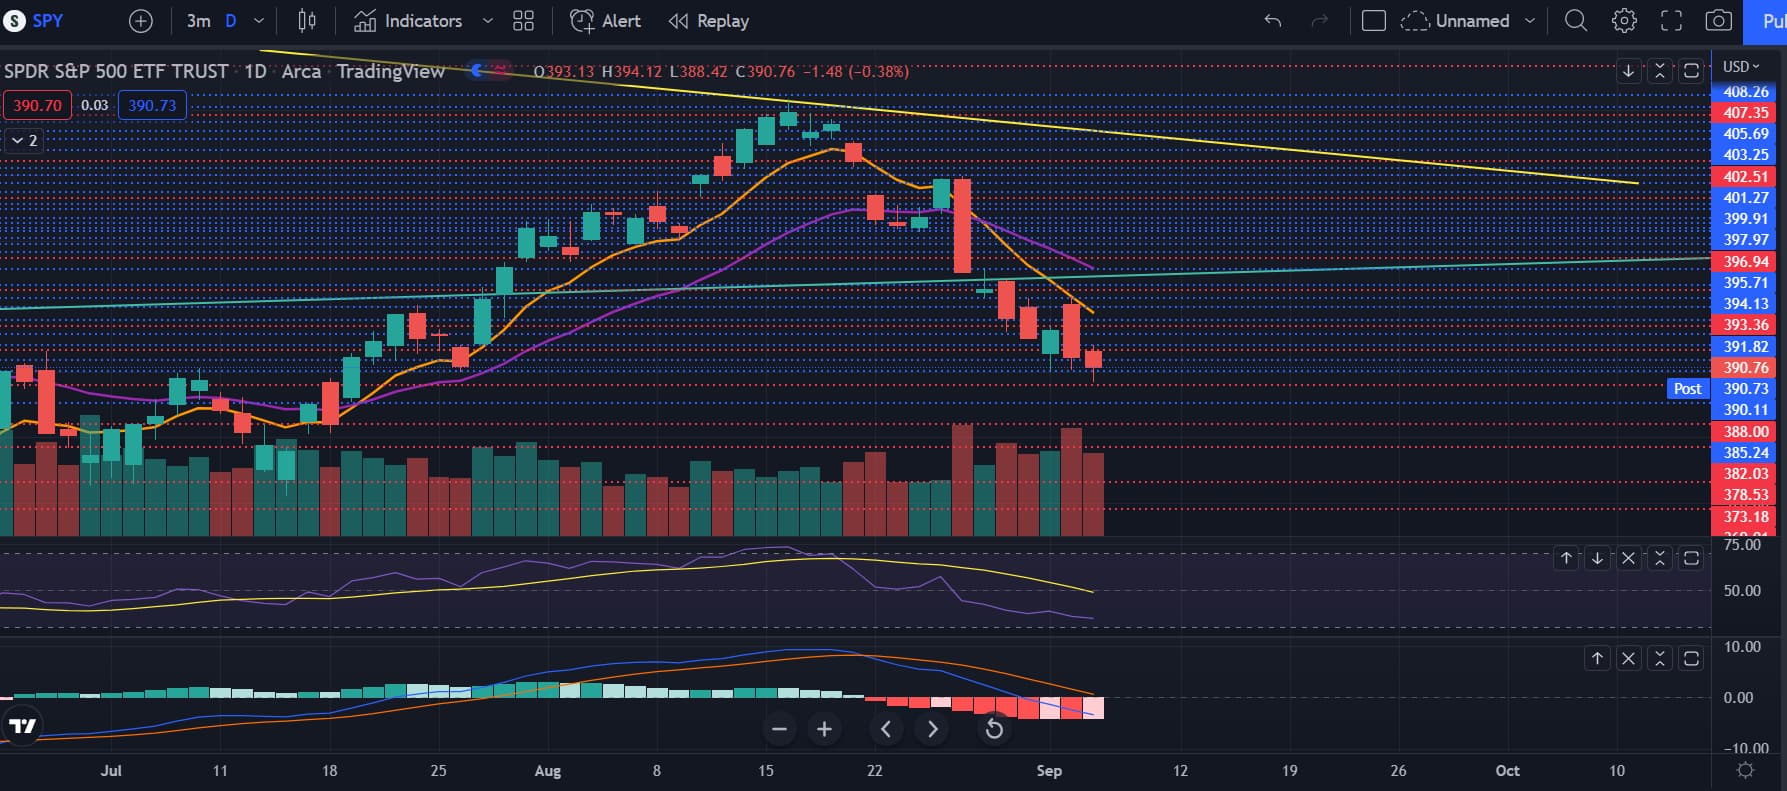Click the blue 390.73 buy price button
This screenshot has height=791, width=1787.
(x=152, y=105)
